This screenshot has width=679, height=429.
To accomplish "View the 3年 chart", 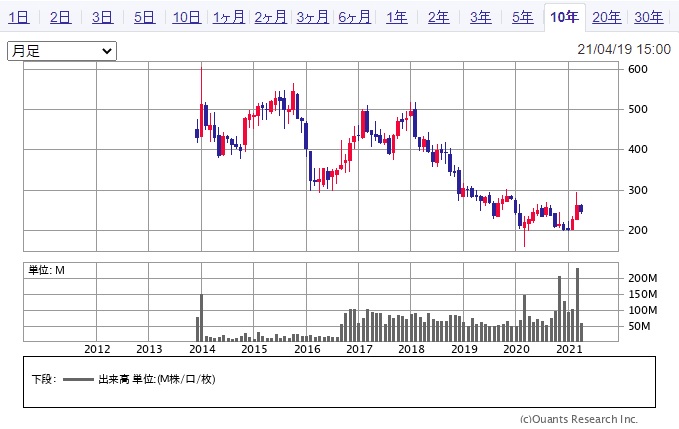I will pyautogui.click(x=481, y=17).
